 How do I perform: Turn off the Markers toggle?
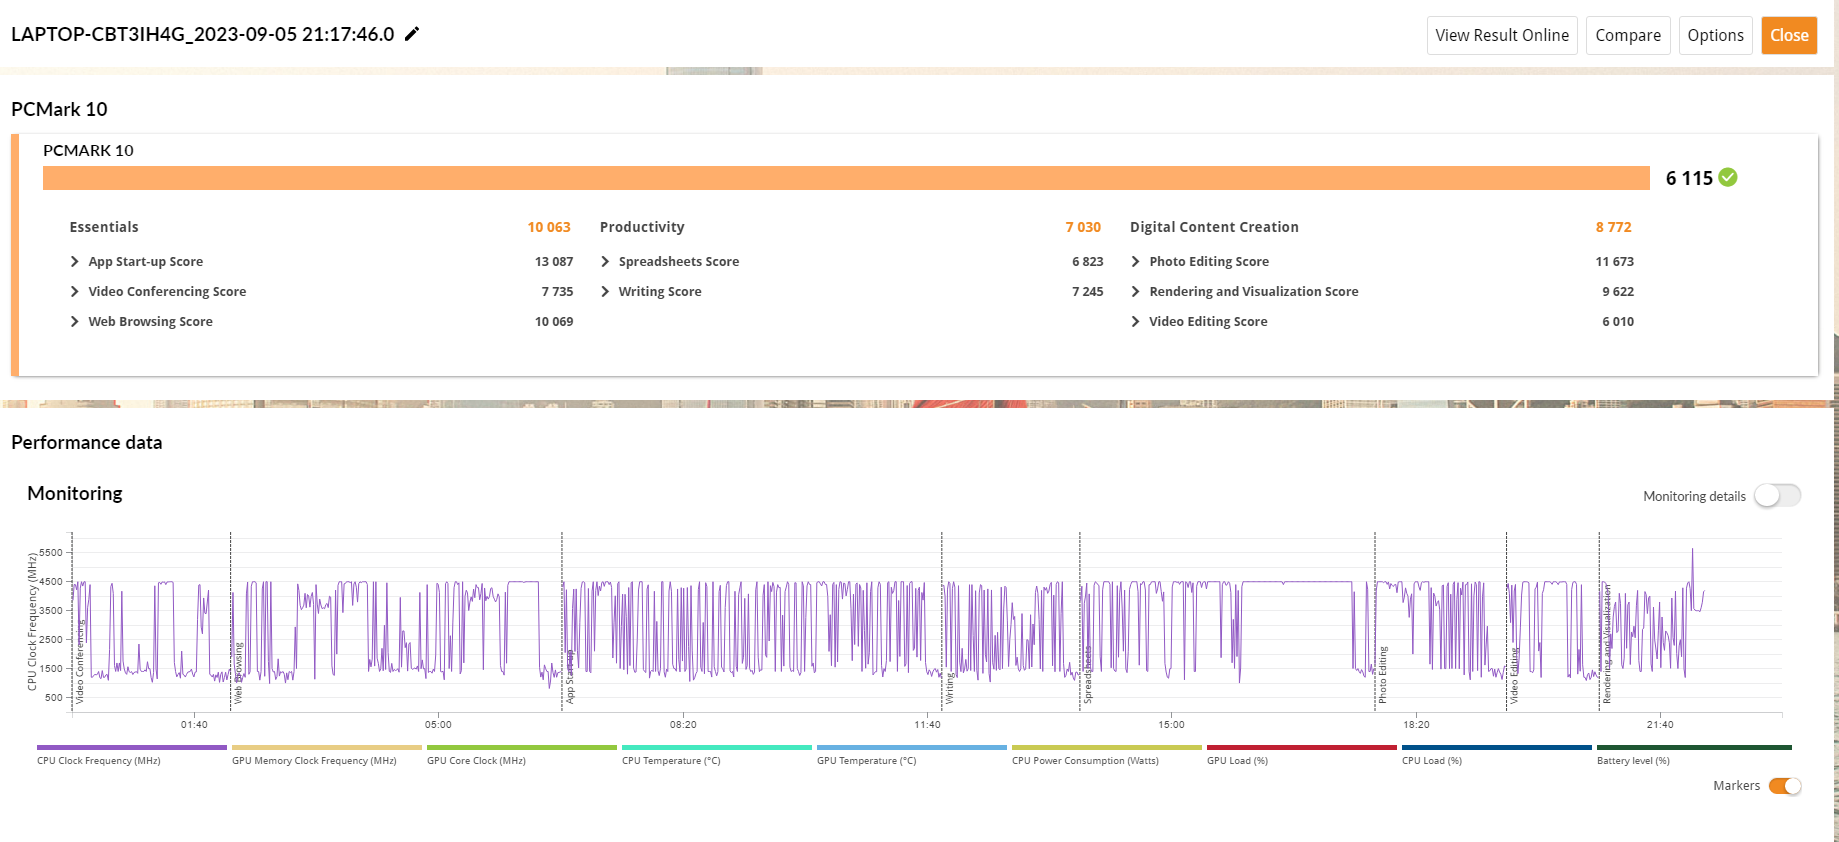pyautogui.click(x=1784, y=786)
